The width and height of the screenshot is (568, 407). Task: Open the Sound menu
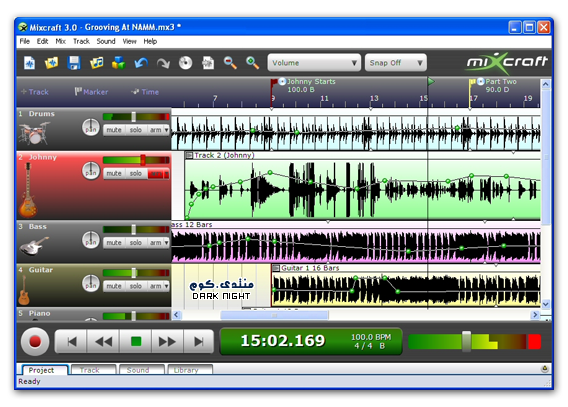click(106, 41)
